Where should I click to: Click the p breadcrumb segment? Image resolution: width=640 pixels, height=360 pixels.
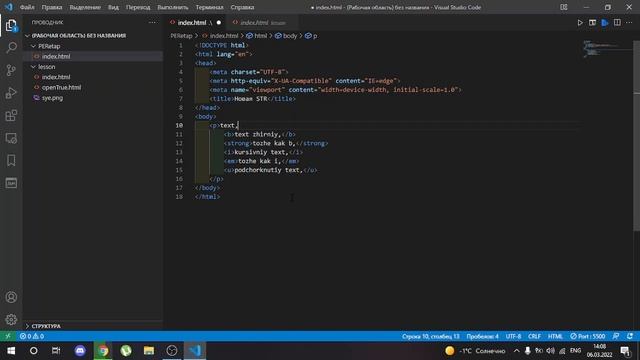coord(311,36)
